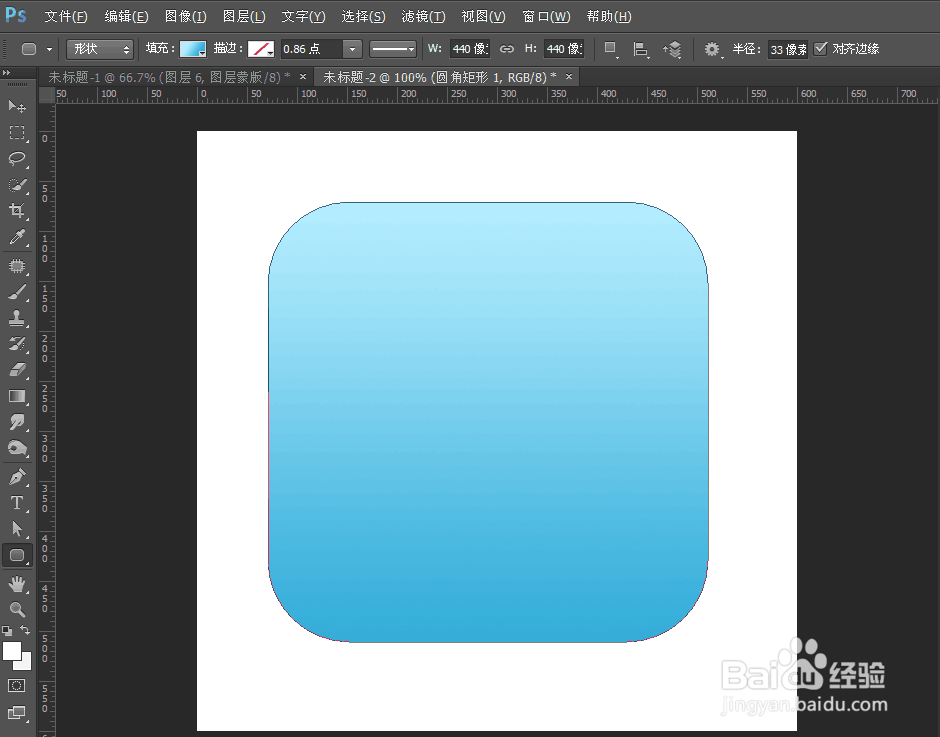
Task: Open the gradient fill color swatch
Action: (193, 49)
